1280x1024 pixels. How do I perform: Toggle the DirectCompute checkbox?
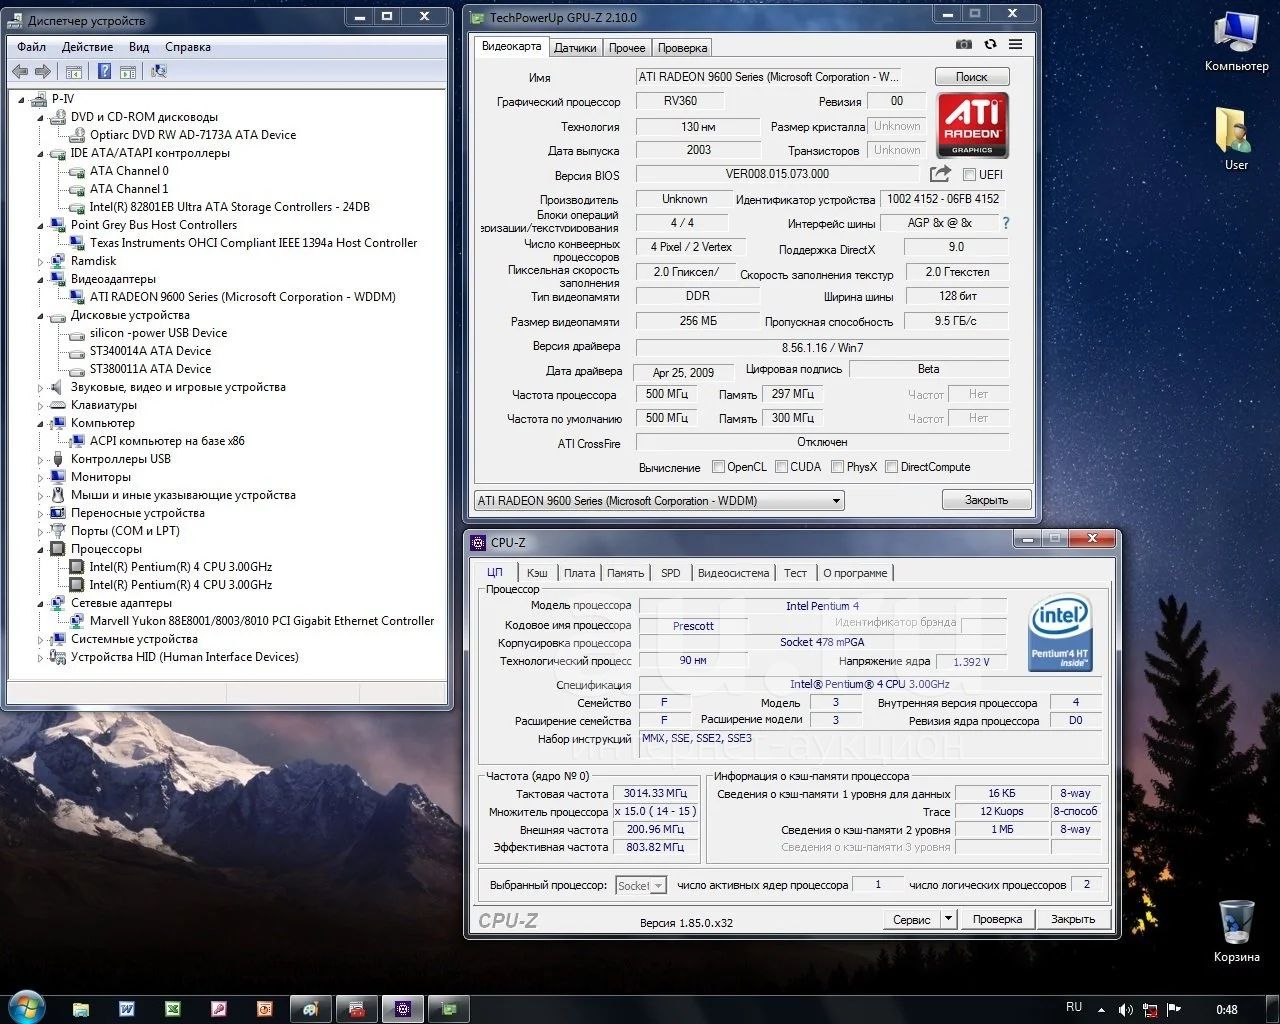(x=891, y=467)
